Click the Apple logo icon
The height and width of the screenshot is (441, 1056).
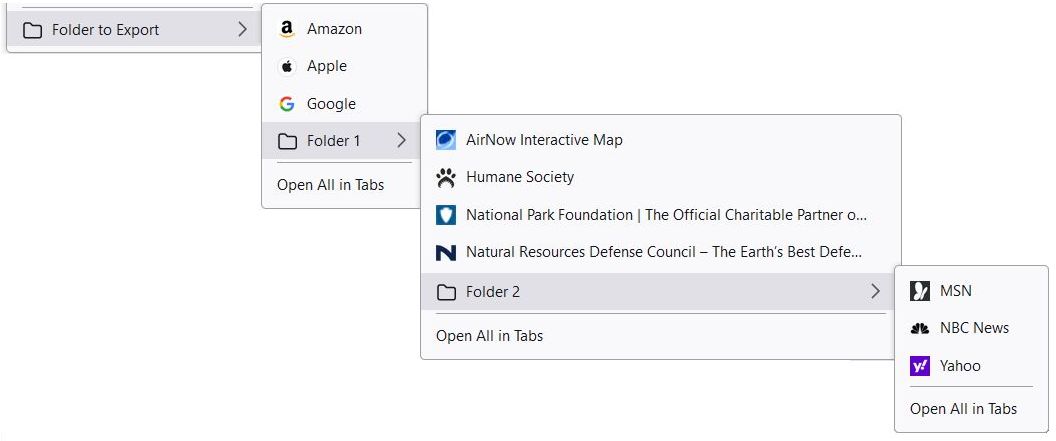pyautogui.click(x=287, y=67)
